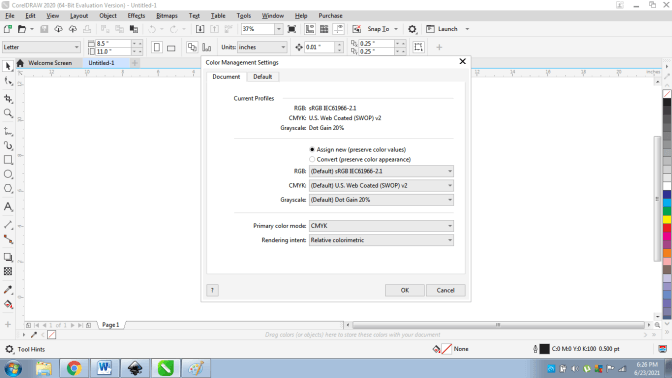Open the Letter page size dropdown
672x378 pixels.
tap(41, 47)
